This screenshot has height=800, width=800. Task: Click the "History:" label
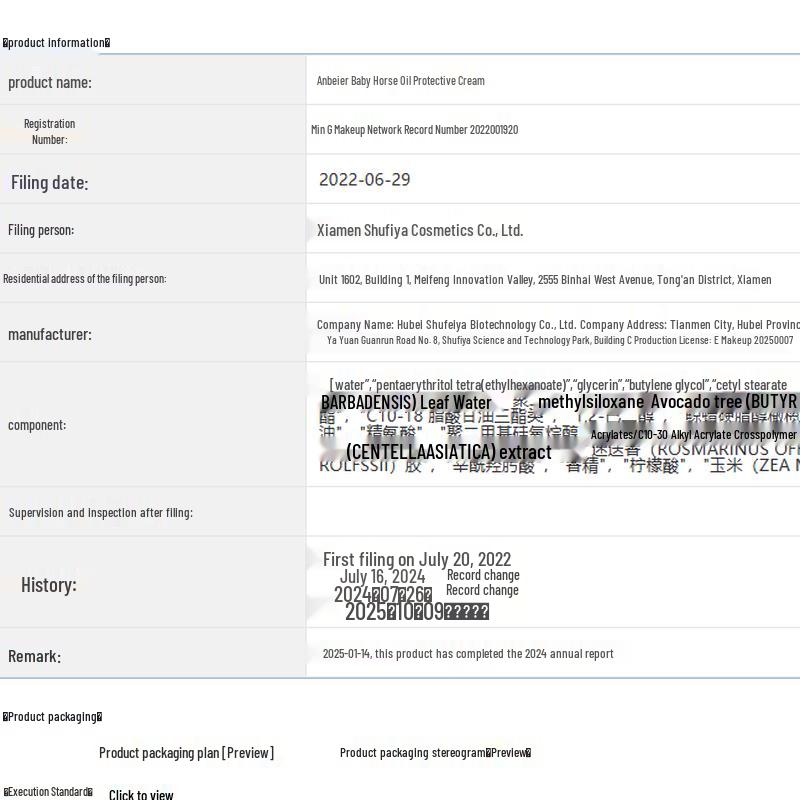coord(48,585)
